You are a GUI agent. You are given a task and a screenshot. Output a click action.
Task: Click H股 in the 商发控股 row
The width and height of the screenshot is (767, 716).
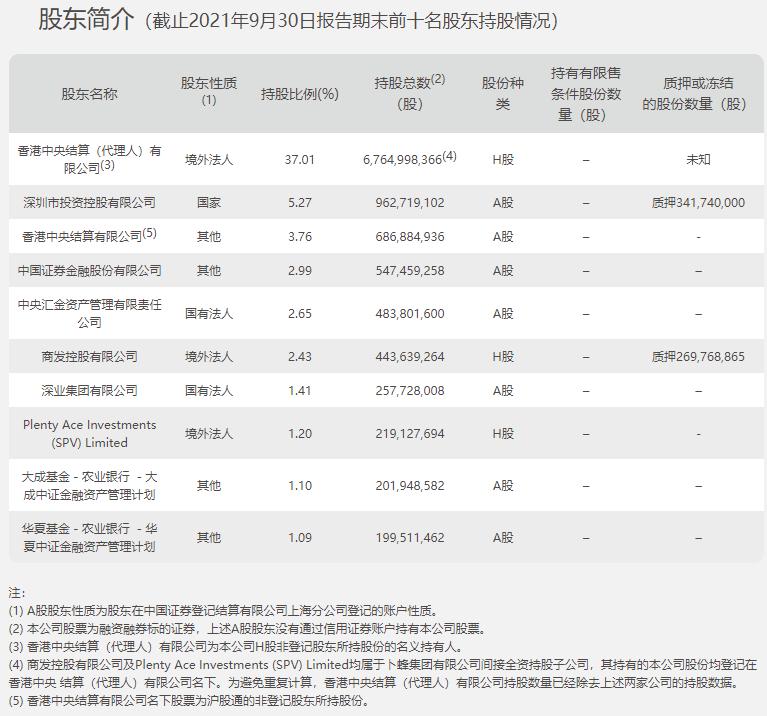tap(503, 357)
